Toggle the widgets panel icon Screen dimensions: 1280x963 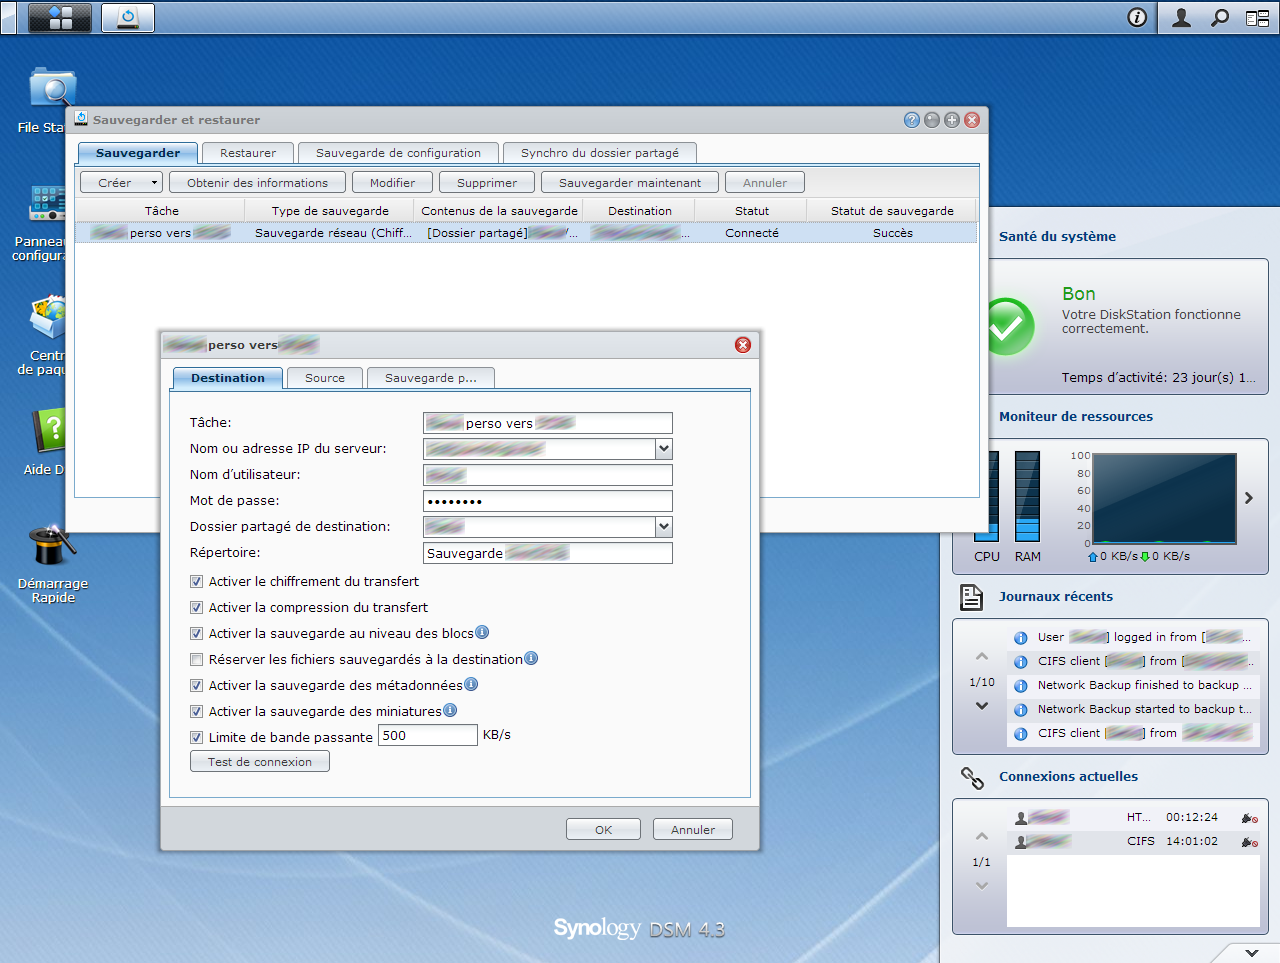pyautogui.click(x=1257, y=17)
